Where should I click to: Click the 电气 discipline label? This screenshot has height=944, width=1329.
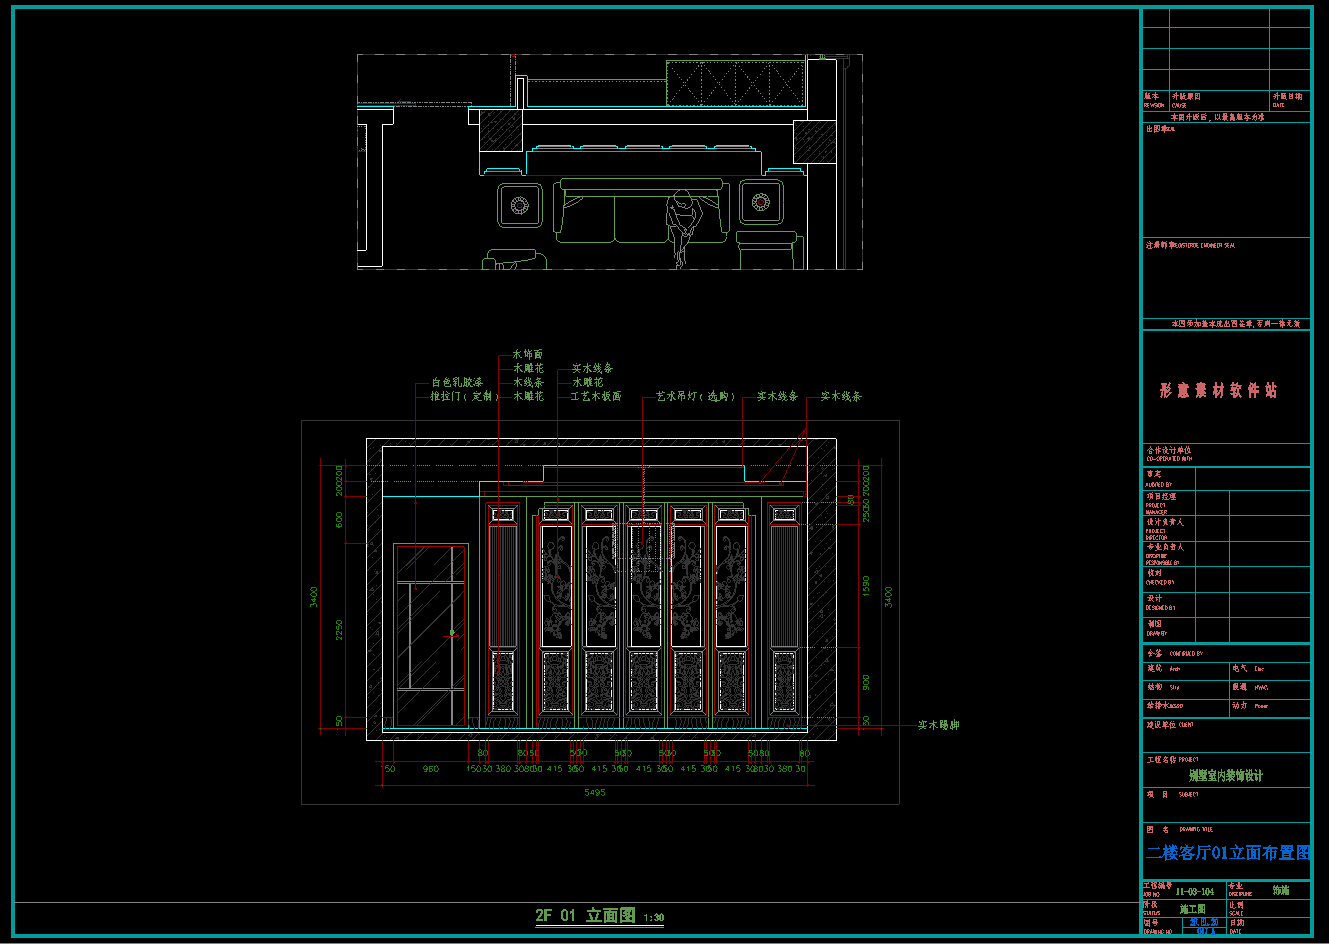coord(1240,668)
